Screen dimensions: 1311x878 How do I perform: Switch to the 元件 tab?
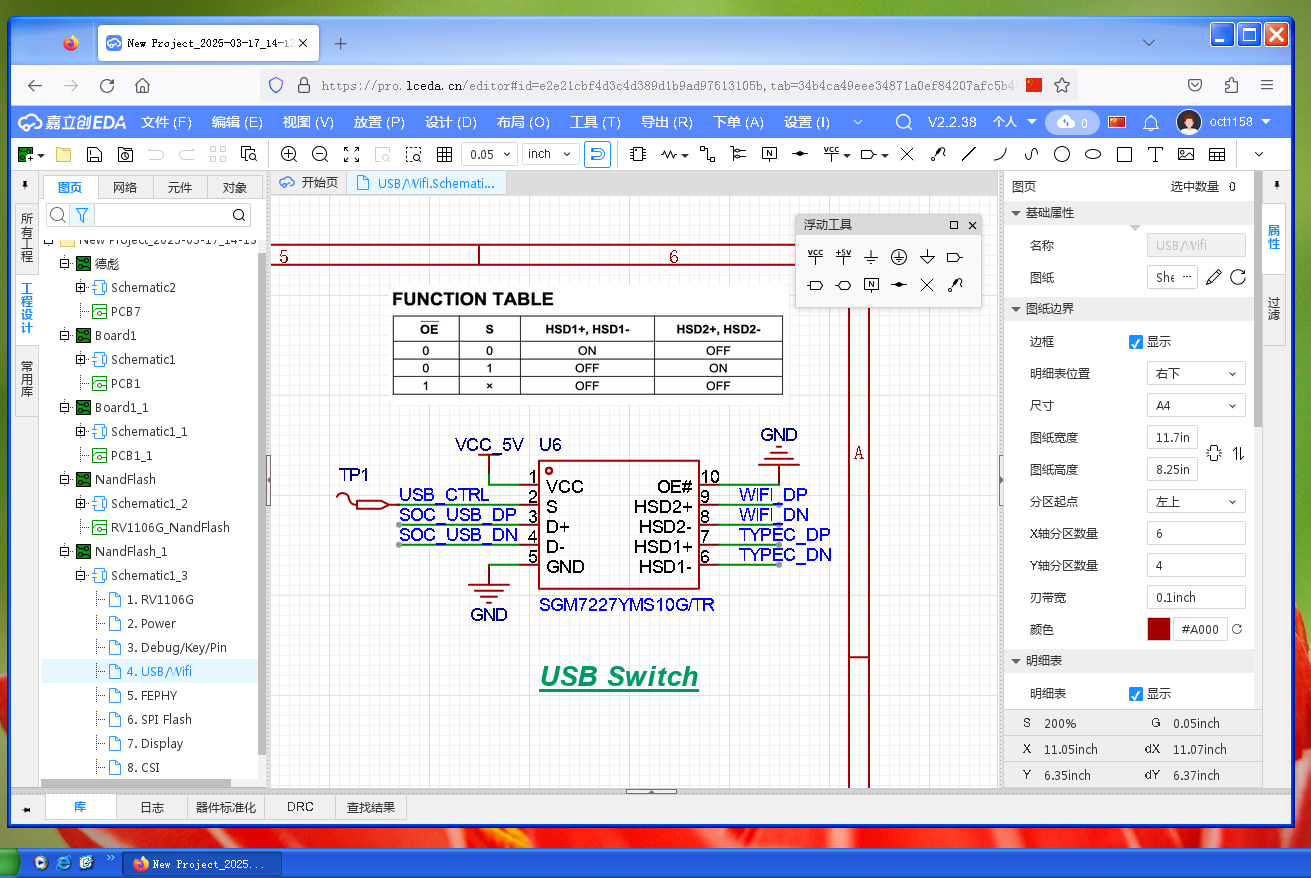click(180, 187)
